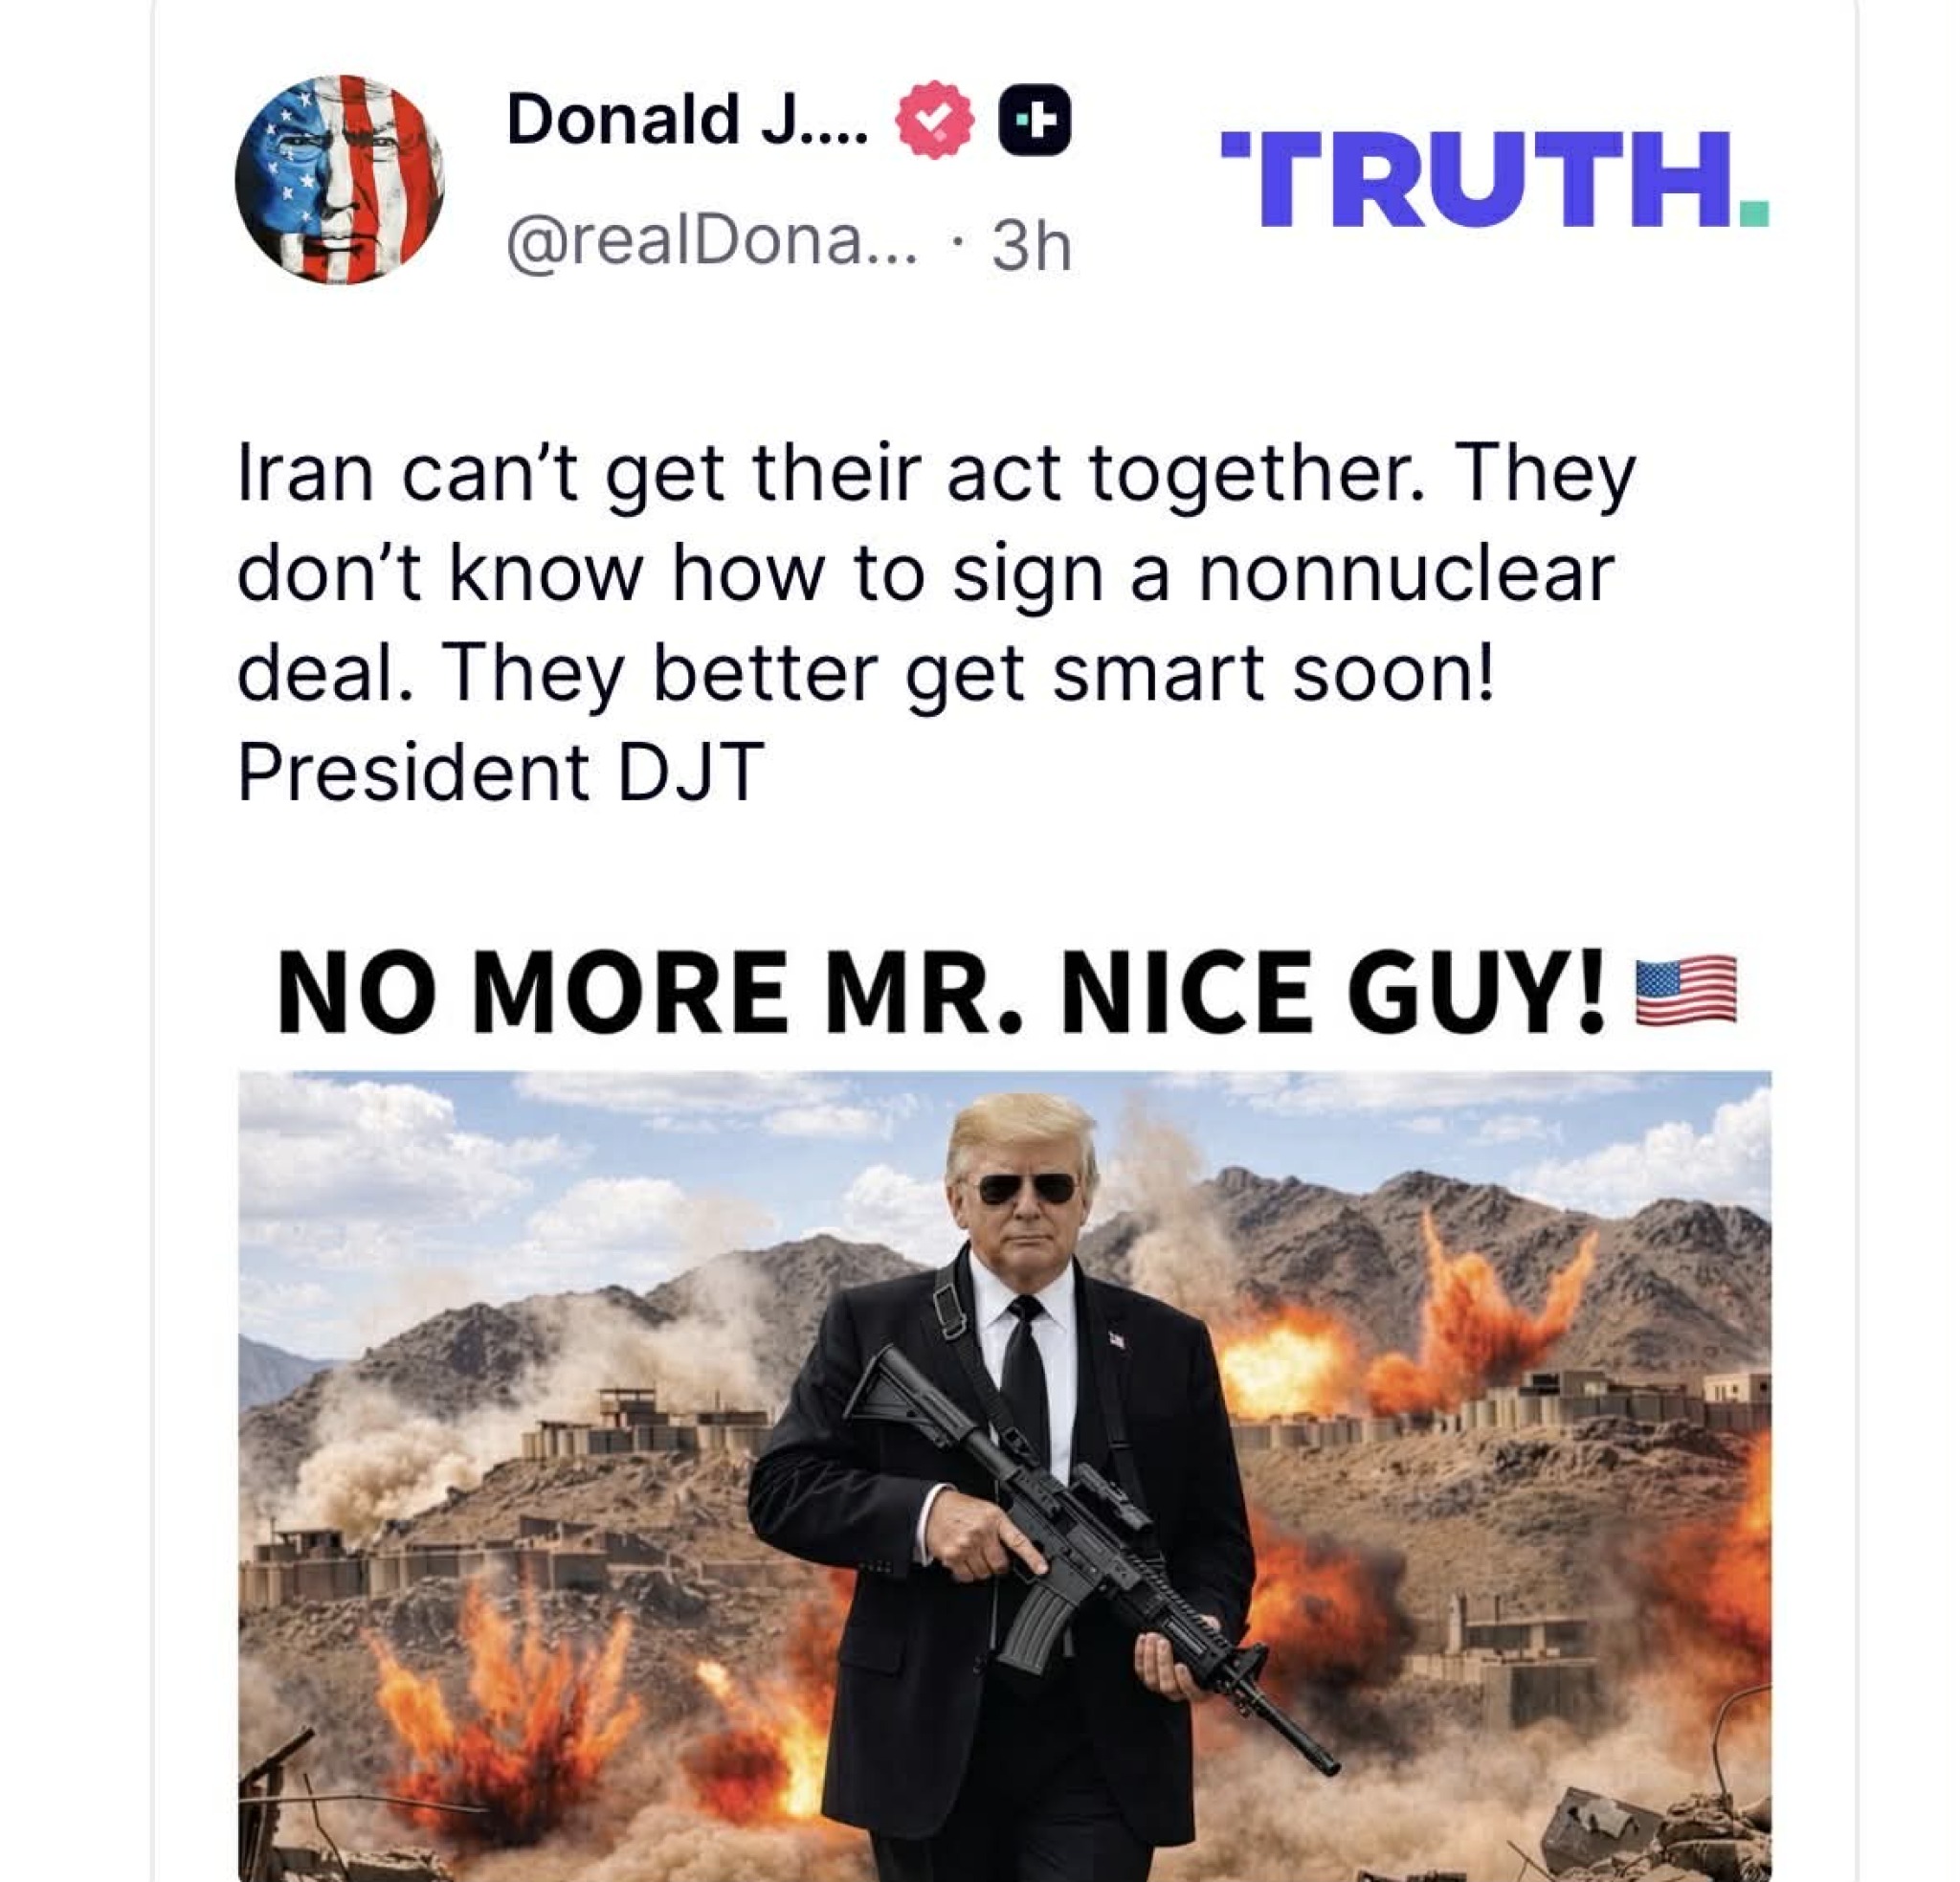Click the TRUTH. logo
The width and height of the screenshot is (1960, 1882).
click(1494, 180)
